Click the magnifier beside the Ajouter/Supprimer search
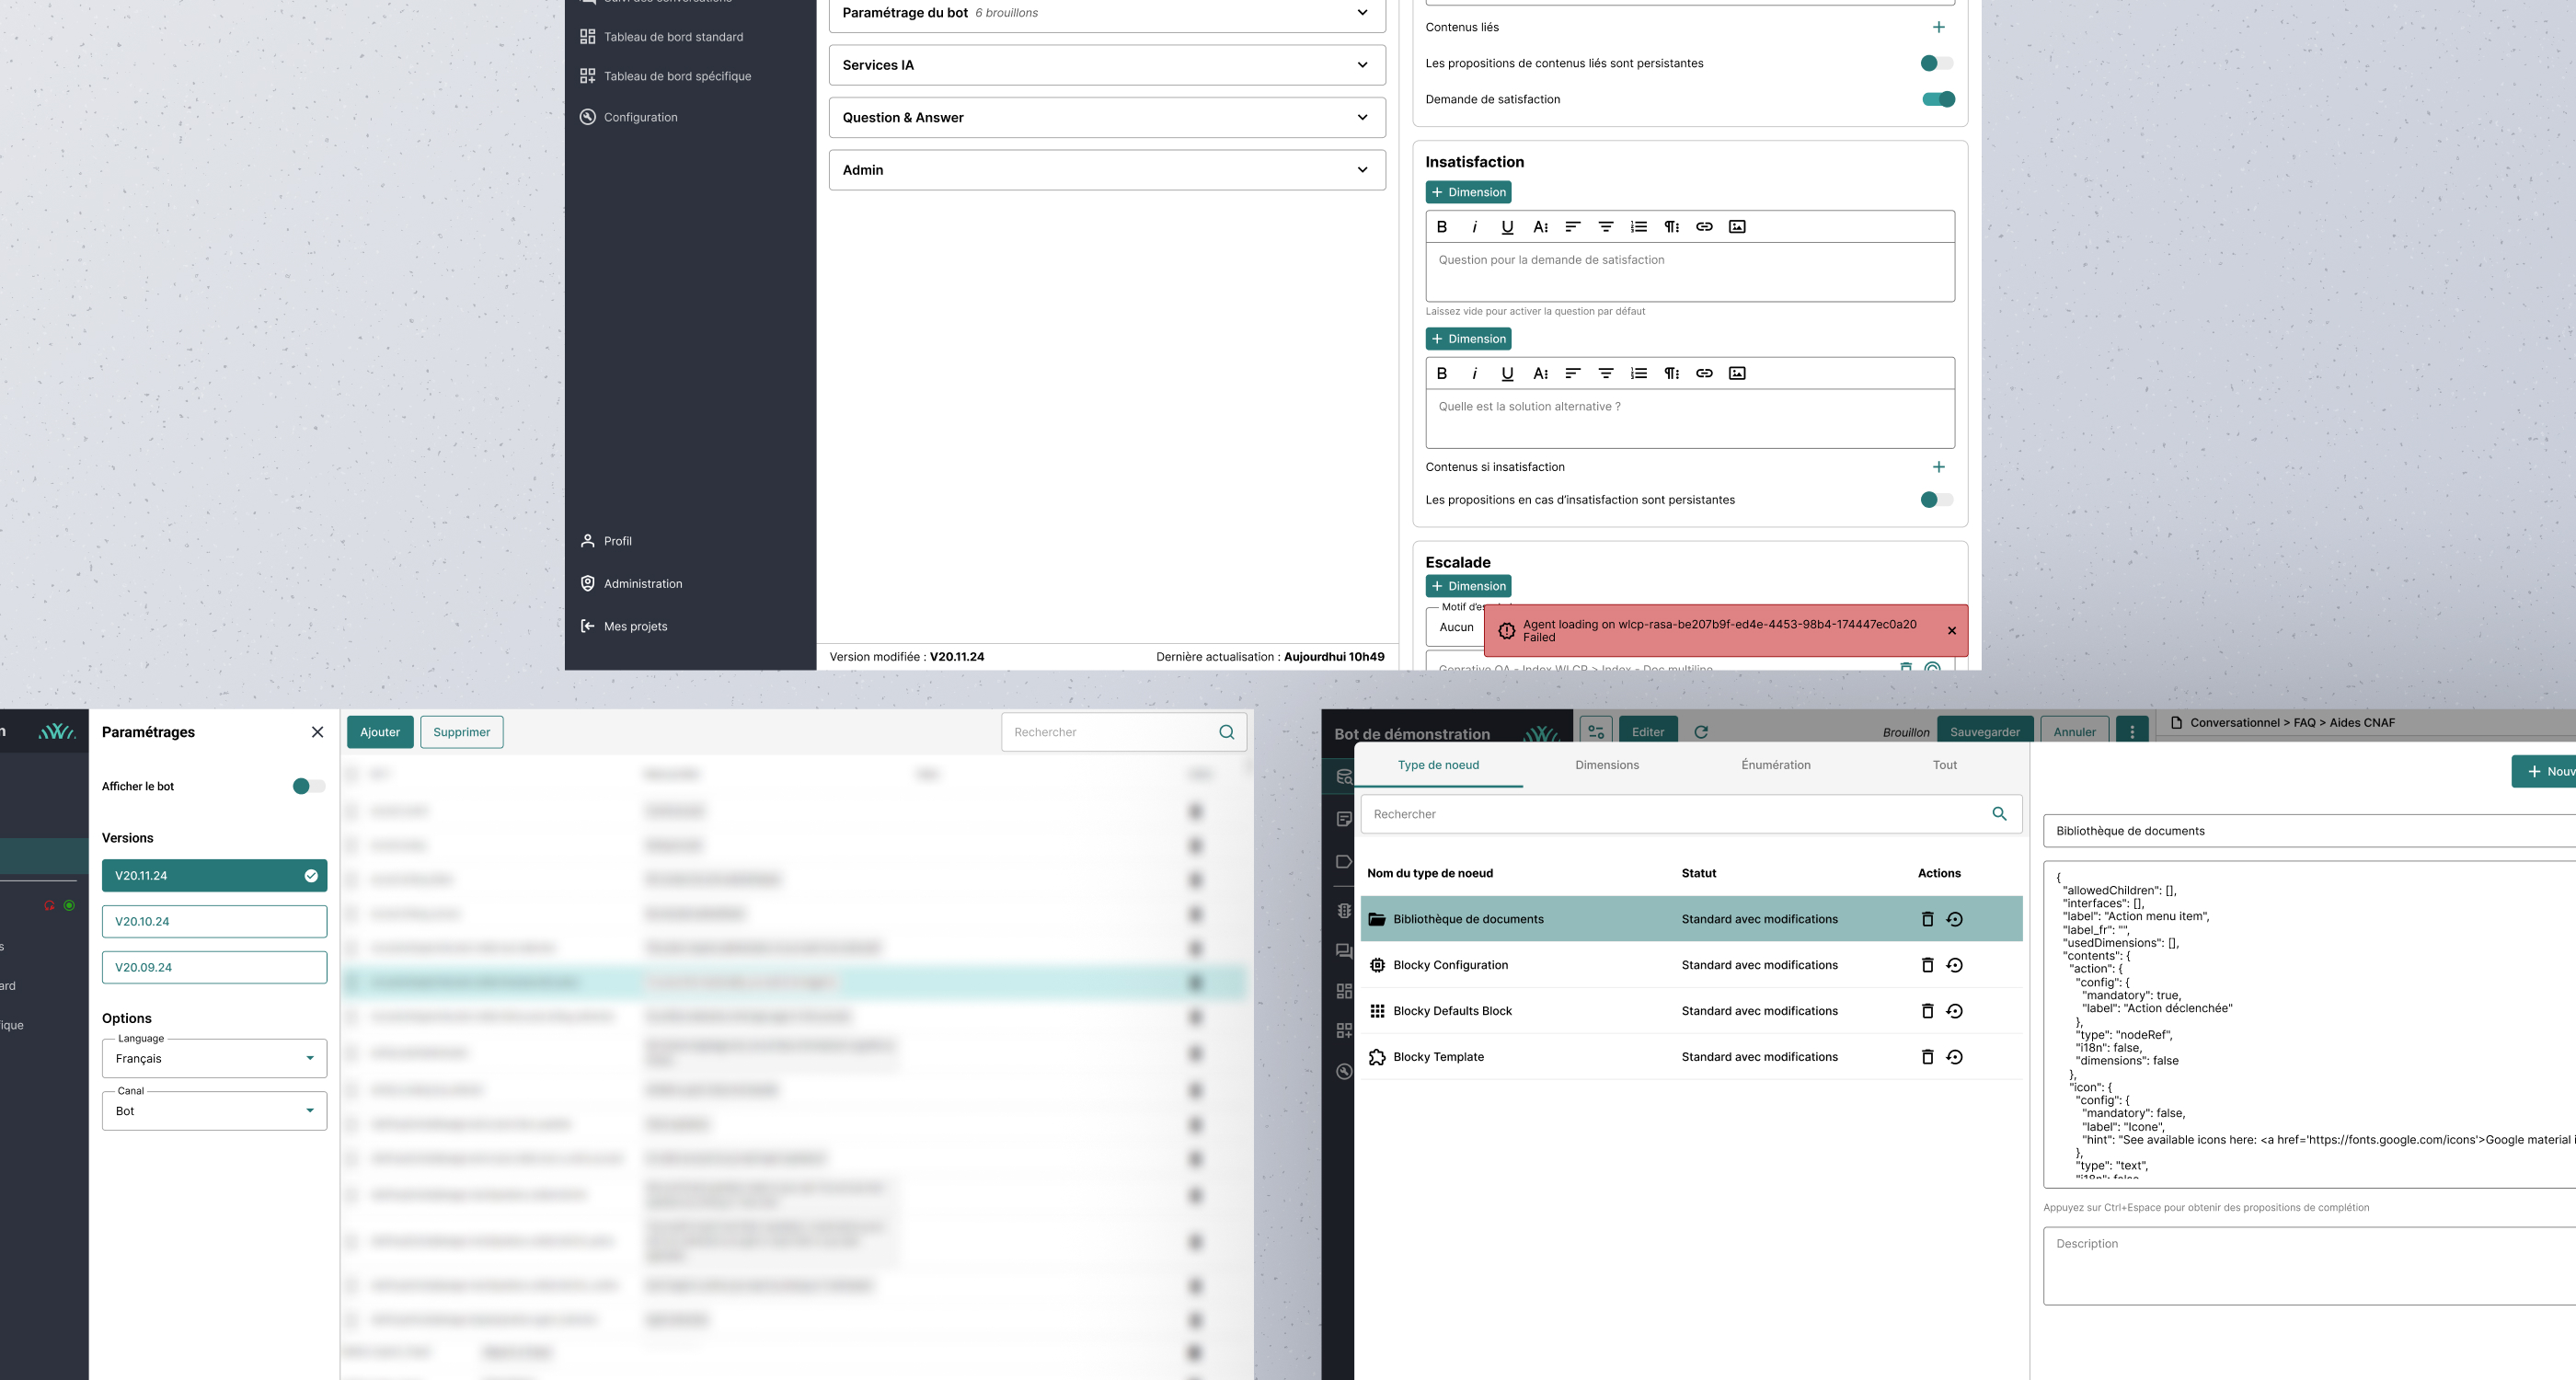 click(x=1226, y=732)
